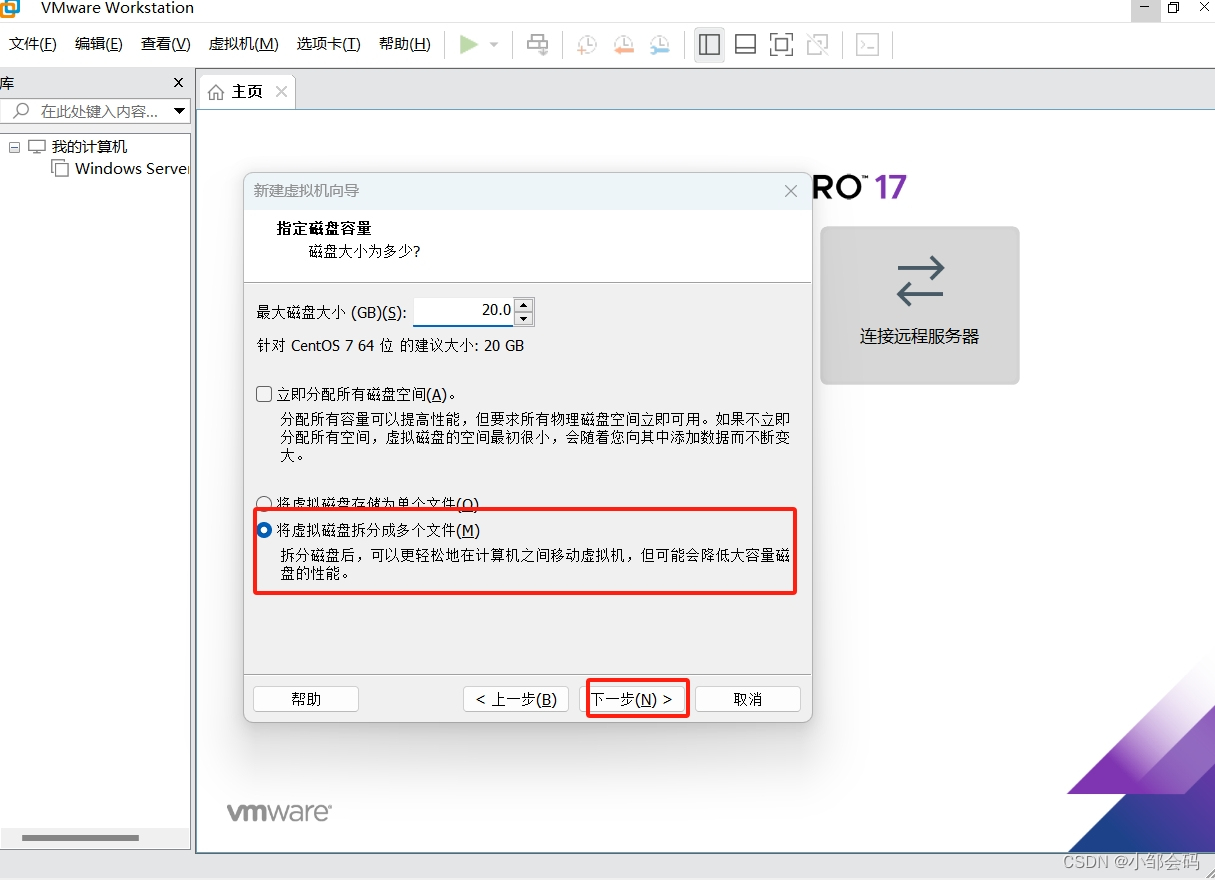Click the search magnifier icon in library

click(20, 111)
